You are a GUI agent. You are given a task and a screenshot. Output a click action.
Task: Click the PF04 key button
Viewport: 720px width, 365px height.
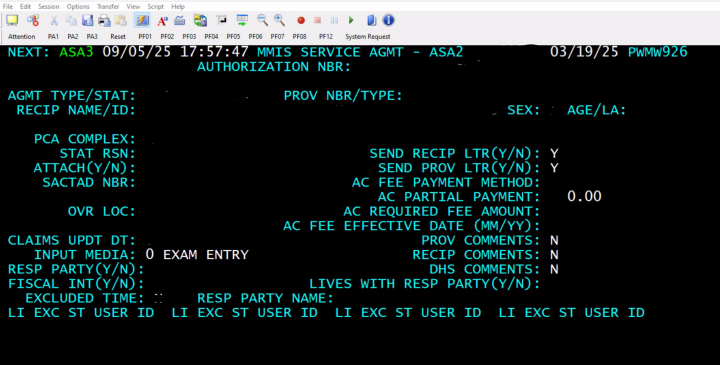coord(211,36)
